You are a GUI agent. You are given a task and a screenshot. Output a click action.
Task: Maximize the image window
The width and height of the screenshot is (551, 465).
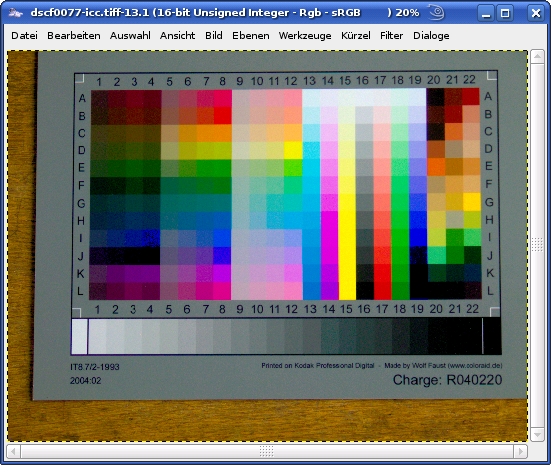[505, 13]
